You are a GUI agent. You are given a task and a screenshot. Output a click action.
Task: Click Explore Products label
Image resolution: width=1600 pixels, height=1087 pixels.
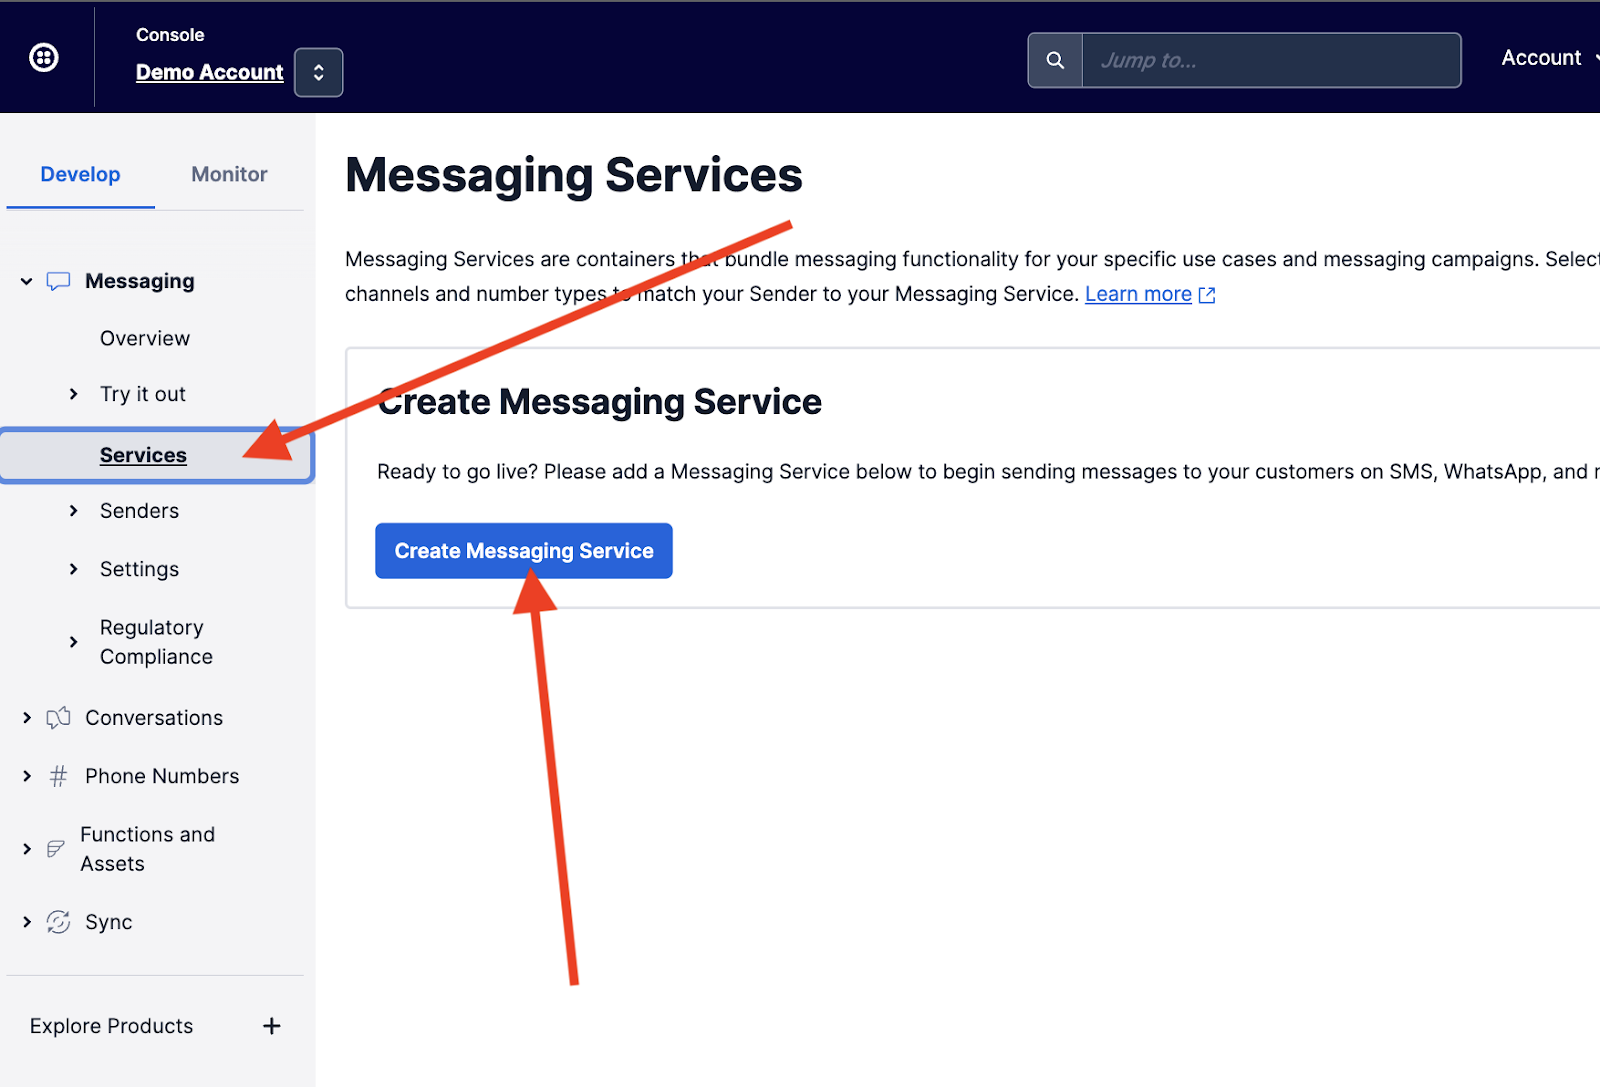[x=111, y=1026]
